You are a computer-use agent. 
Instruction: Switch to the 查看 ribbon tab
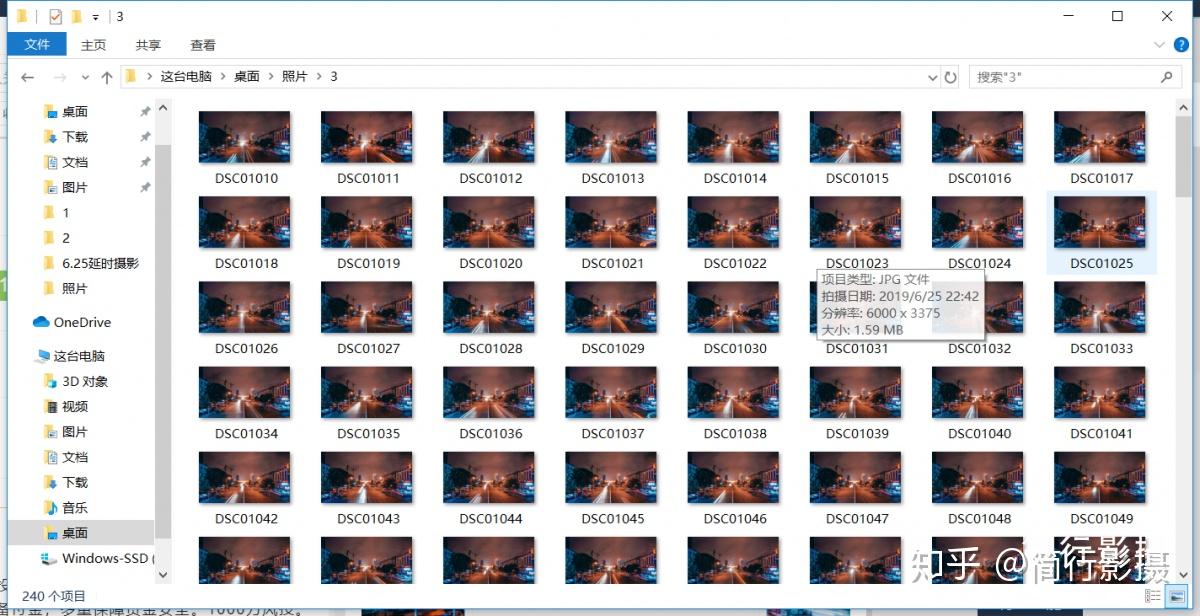pyautogui.click(x=203, y=45)
